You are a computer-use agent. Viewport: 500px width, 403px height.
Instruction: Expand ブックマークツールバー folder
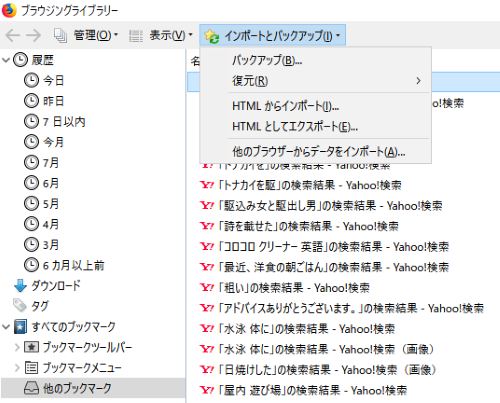(x=17, y=347)
